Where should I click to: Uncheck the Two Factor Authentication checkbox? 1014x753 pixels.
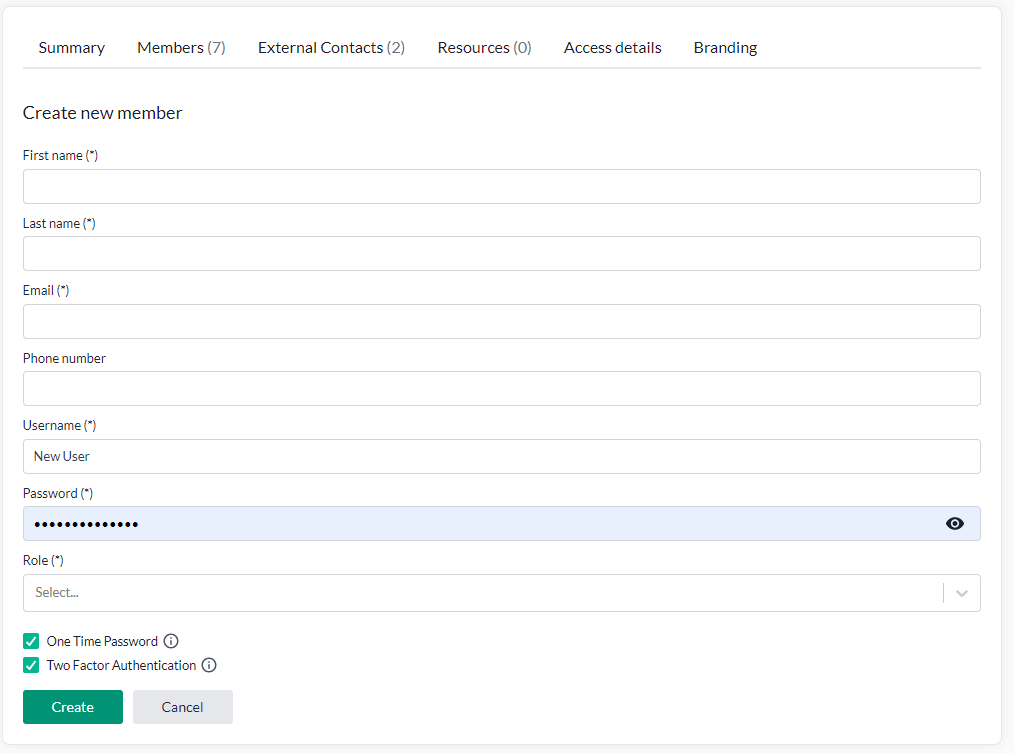click(x=31, y=665)
